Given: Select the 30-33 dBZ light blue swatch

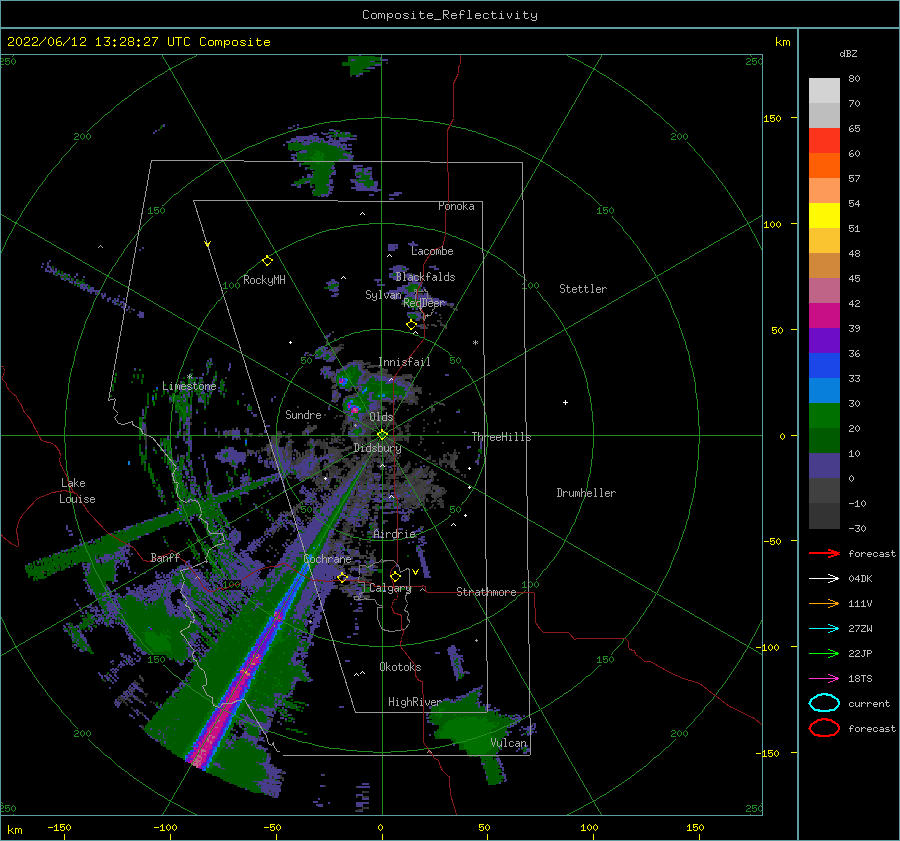Looking at the screenshot, I should 824,391.
